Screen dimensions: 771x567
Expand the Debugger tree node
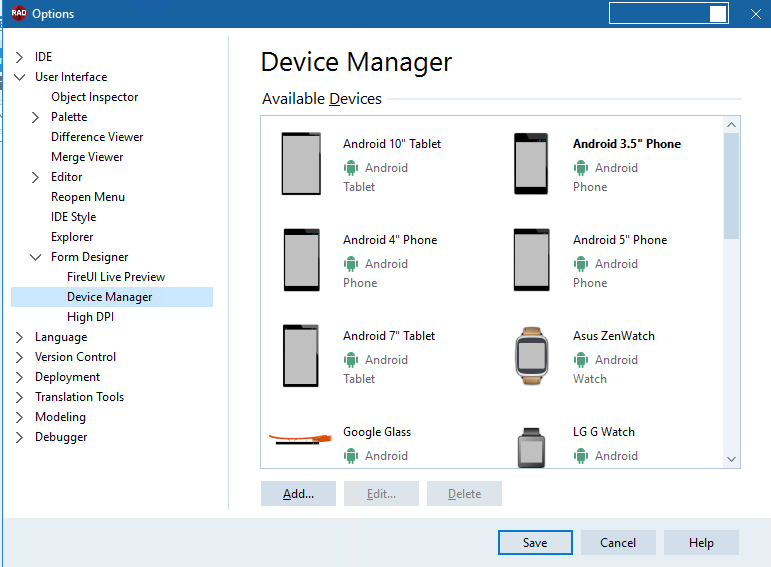point(19,437)
